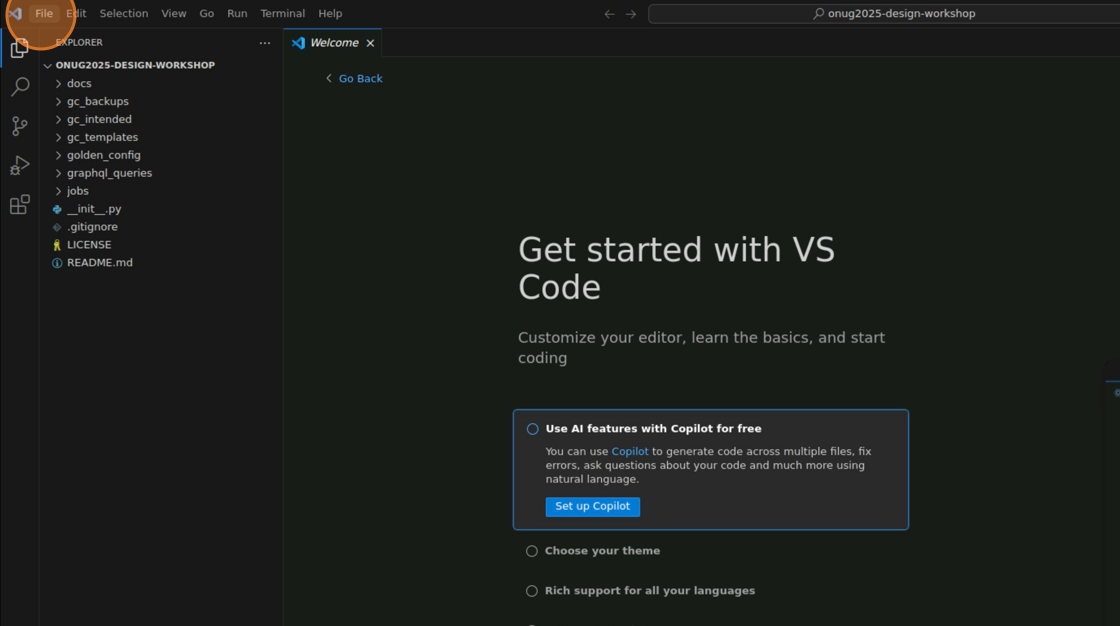The image size is (1120, 626).
Task: Switch to the Welcome tab
Action: click(334, 43)
